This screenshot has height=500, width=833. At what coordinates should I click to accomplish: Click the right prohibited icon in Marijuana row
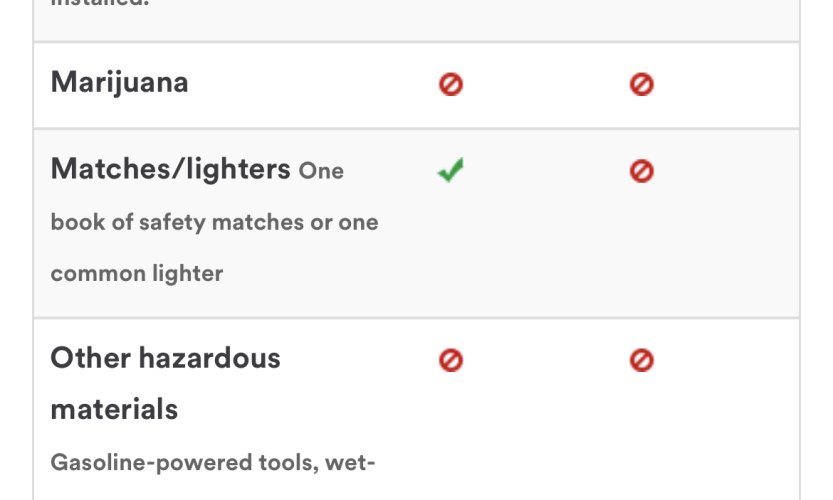641,84
